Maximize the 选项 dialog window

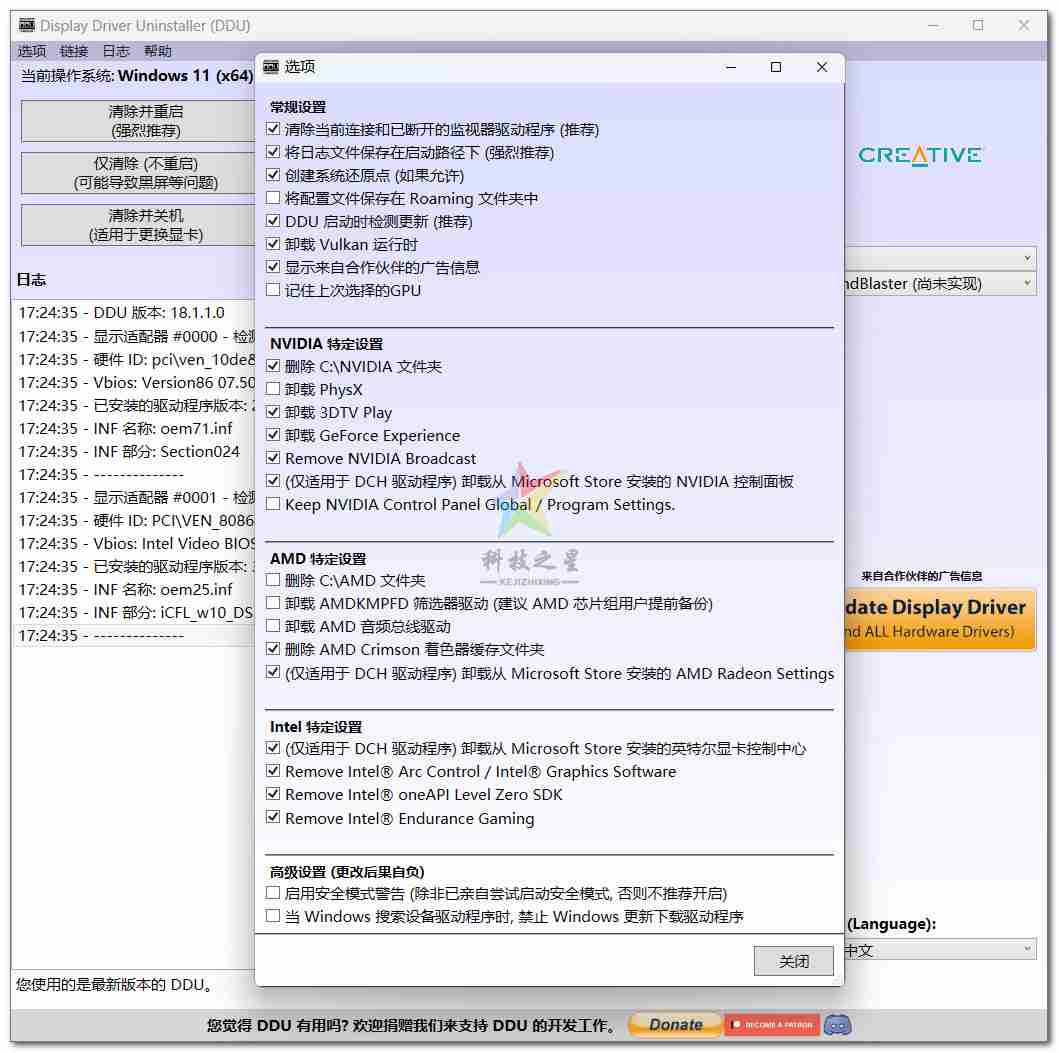776,67
